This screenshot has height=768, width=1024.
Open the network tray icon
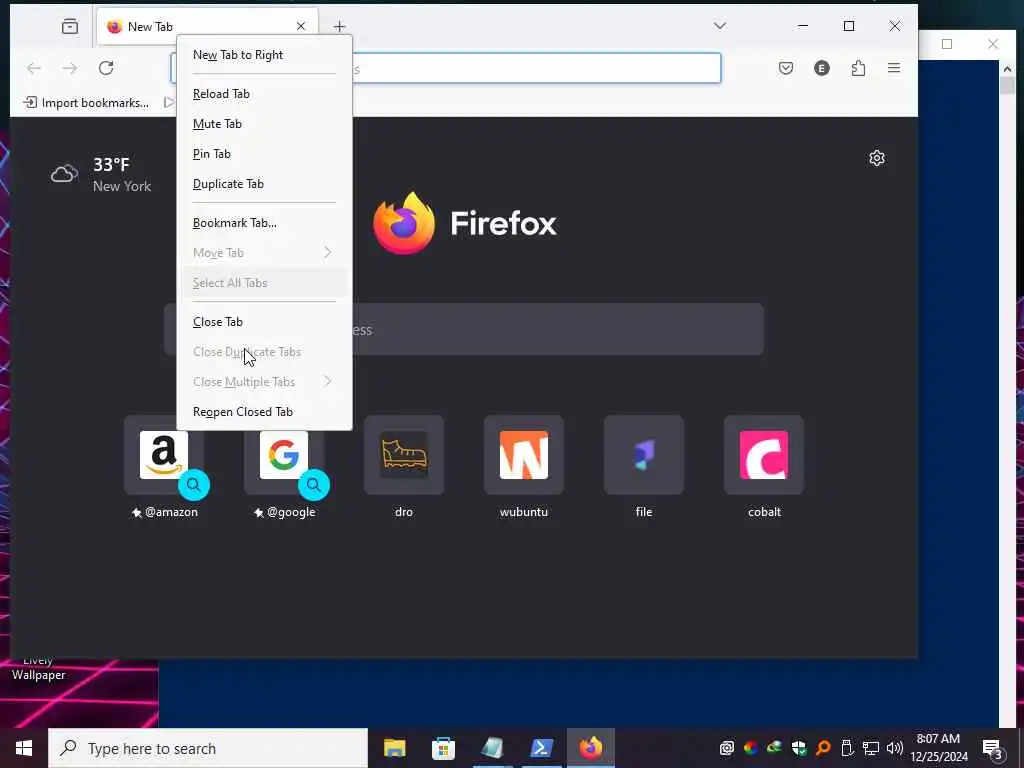(x=871, y=748)
